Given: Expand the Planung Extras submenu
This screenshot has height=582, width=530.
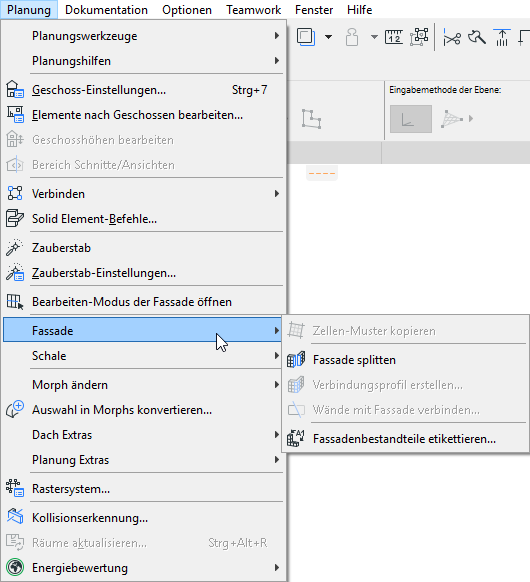Looking at the screenshot, I should [x=143, y=460].
